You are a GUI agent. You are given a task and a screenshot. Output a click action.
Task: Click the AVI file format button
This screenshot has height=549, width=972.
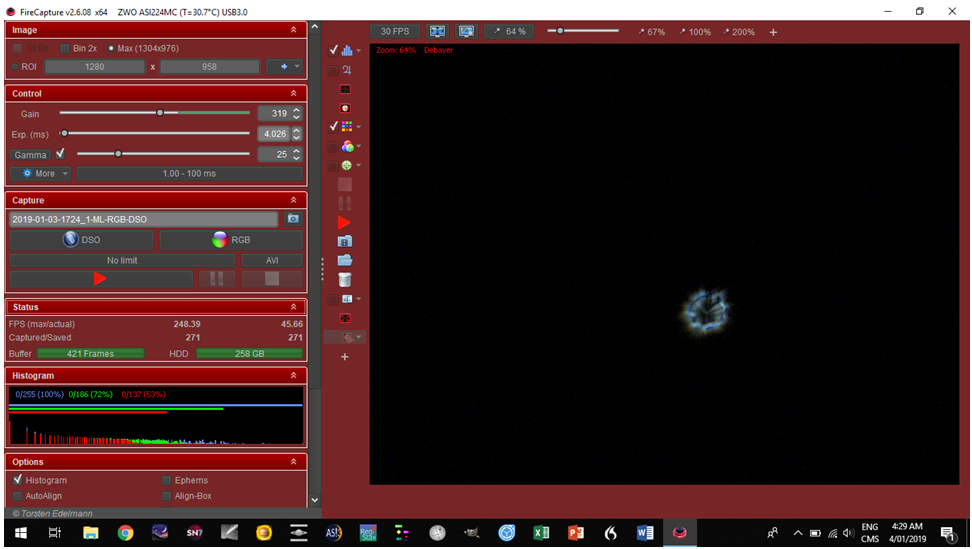[x=272, y=260]
